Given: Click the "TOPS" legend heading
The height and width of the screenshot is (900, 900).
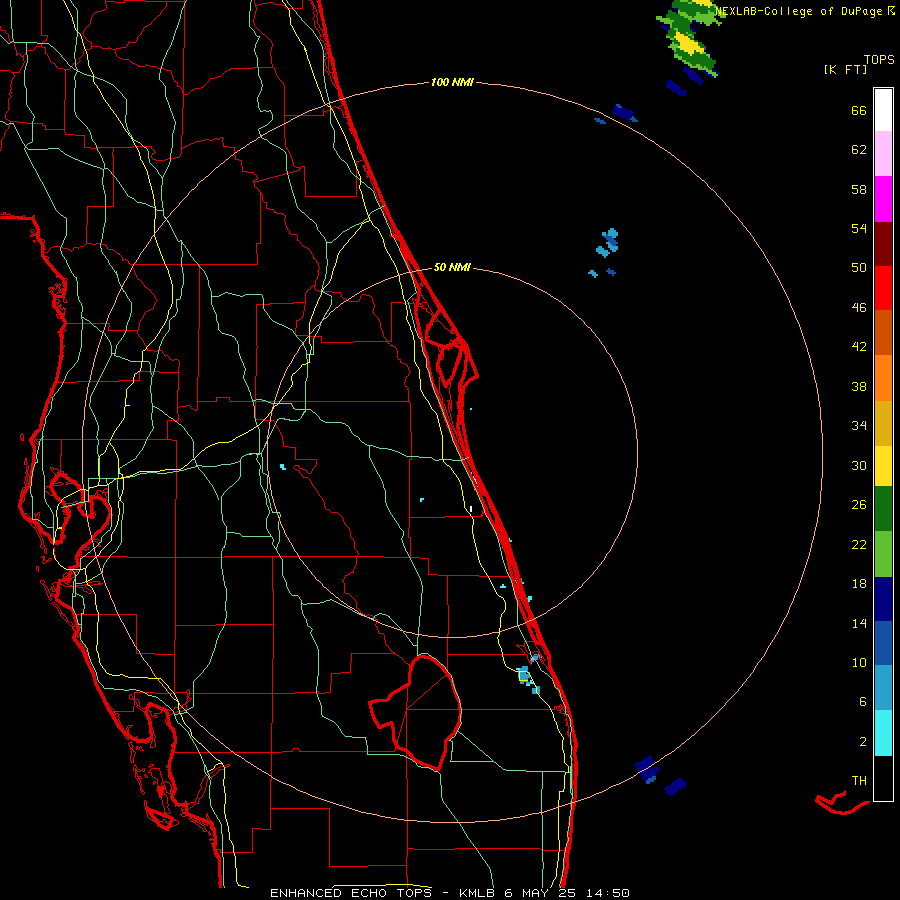Looking at the screenshot, I should (x=879, y=59).
